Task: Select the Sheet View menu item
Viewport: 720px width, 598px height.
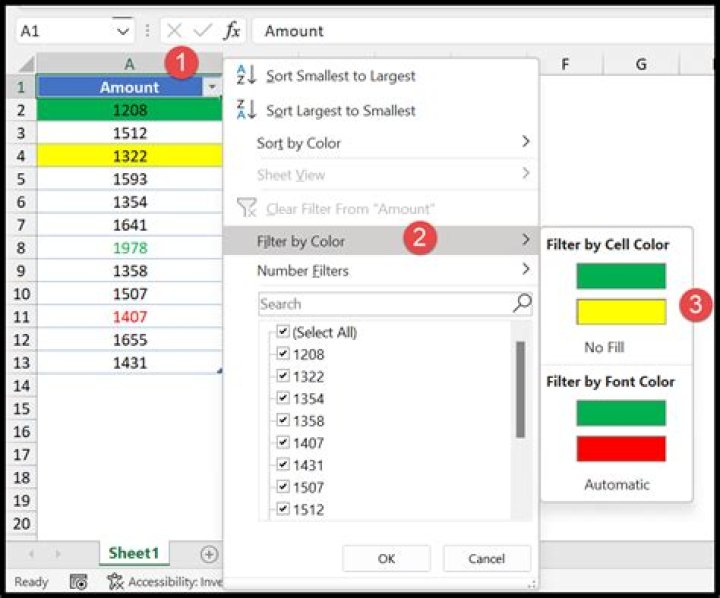Action: point(380,175)
